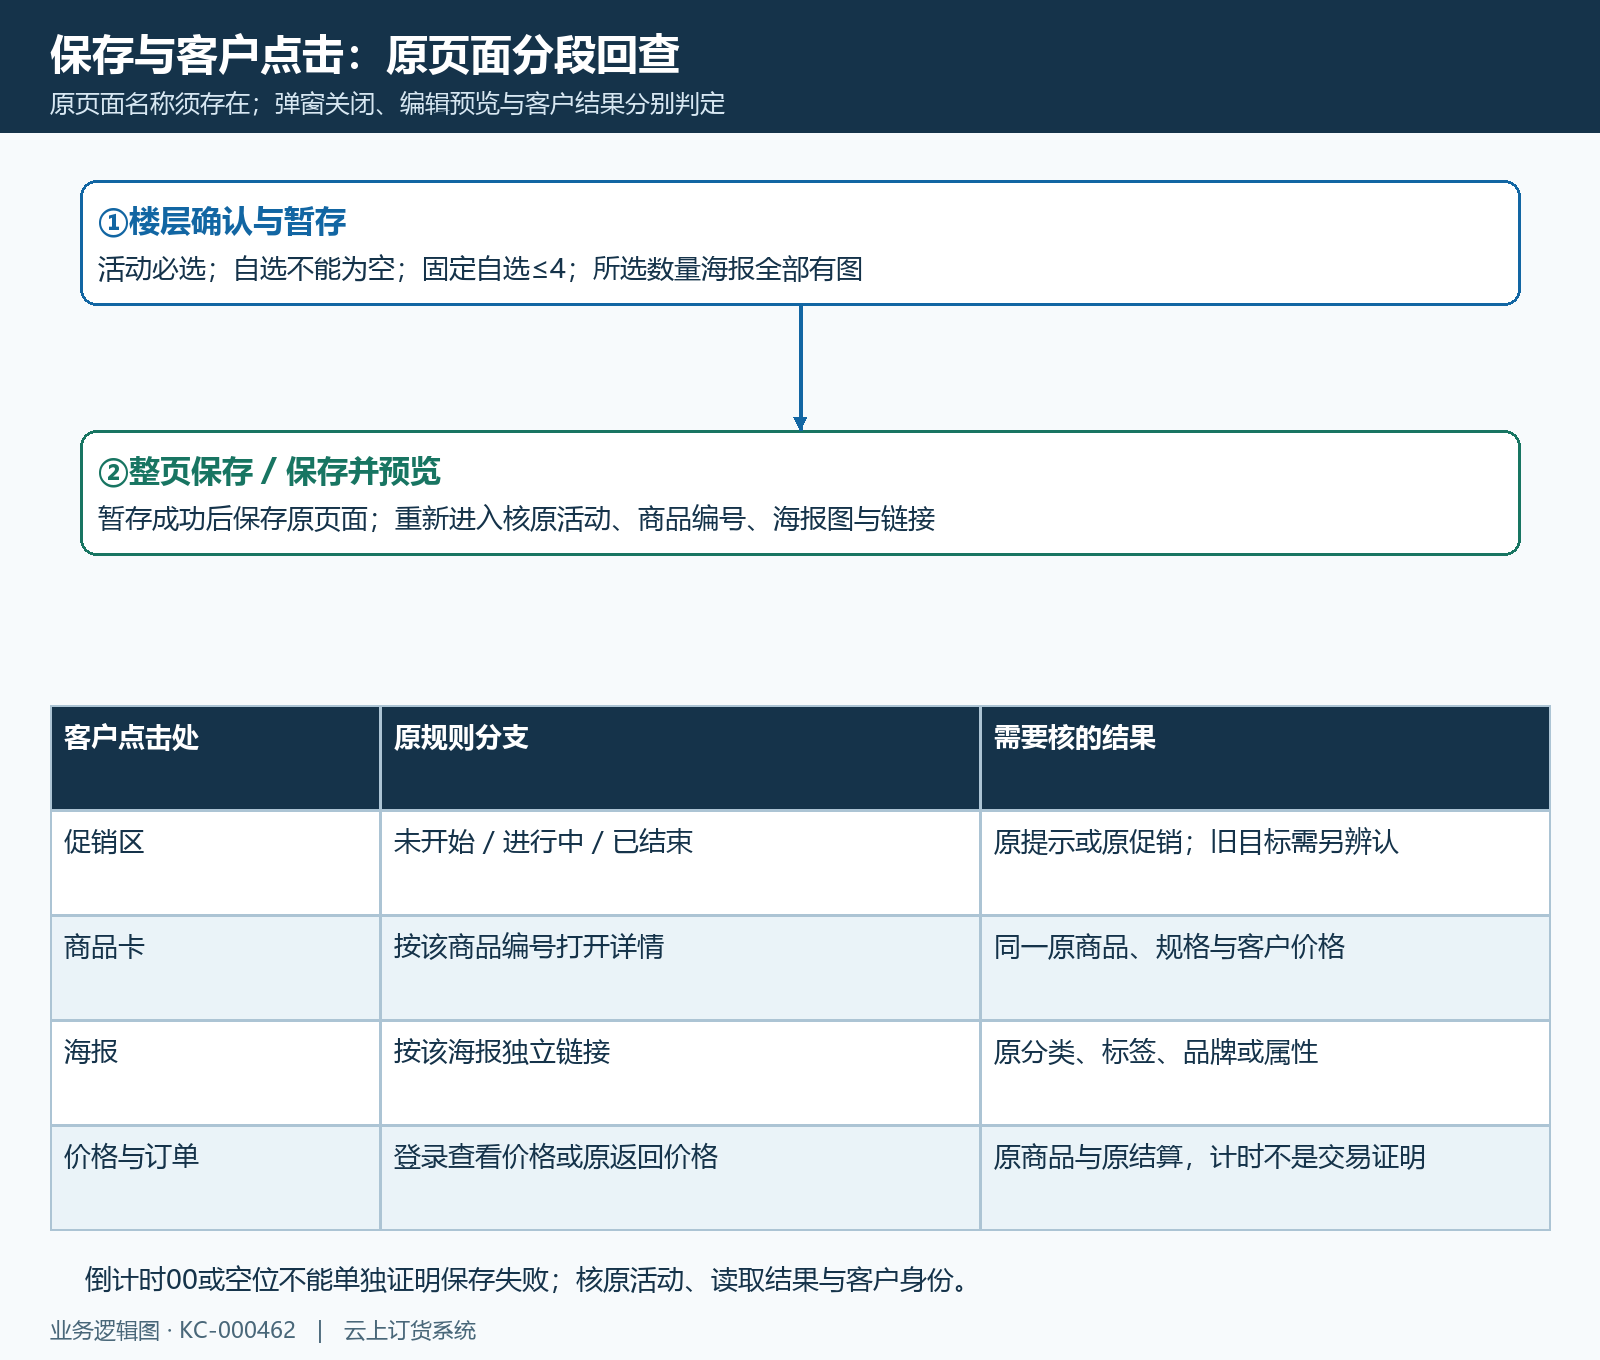Select the 海报 table cell
Screen dimensions: 1600x1360
pyautogui.click(x=215, y=1073)
